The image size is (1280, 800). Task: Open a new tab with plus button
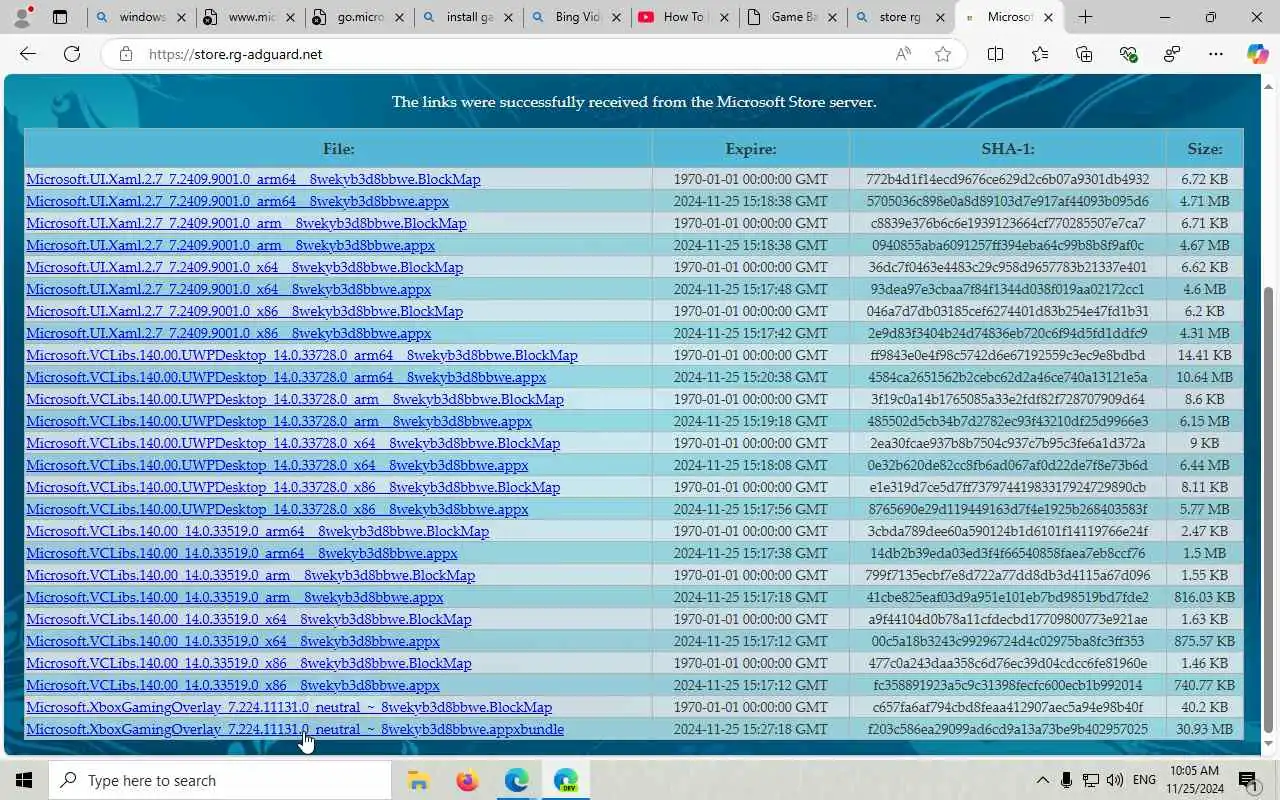tap(1085, 17)
